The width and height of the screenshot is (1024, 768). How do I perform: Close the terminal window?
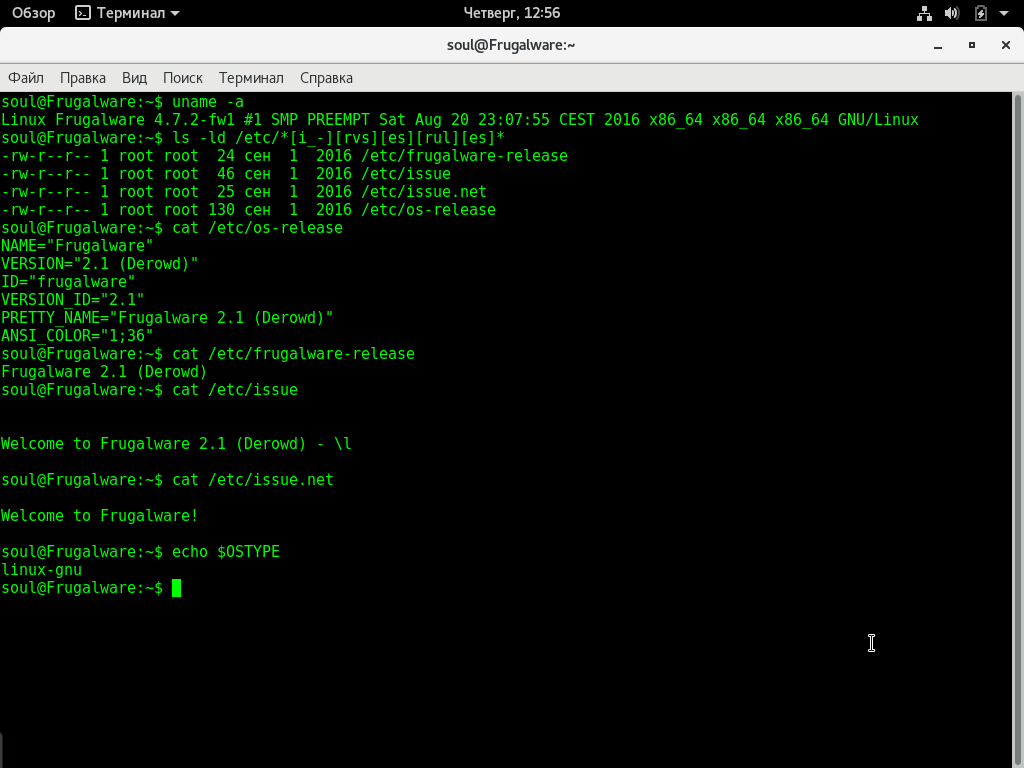[1006, 45]
